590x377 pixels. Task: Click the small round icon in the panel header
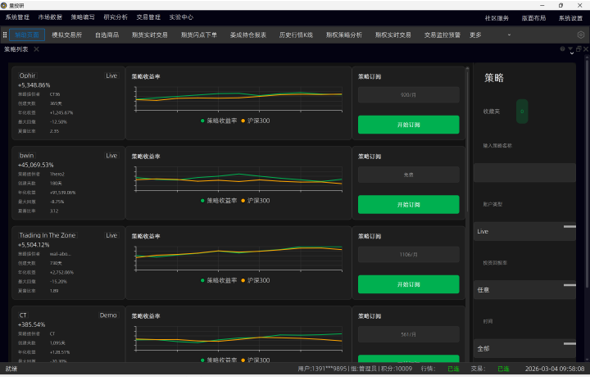(562, 49)
